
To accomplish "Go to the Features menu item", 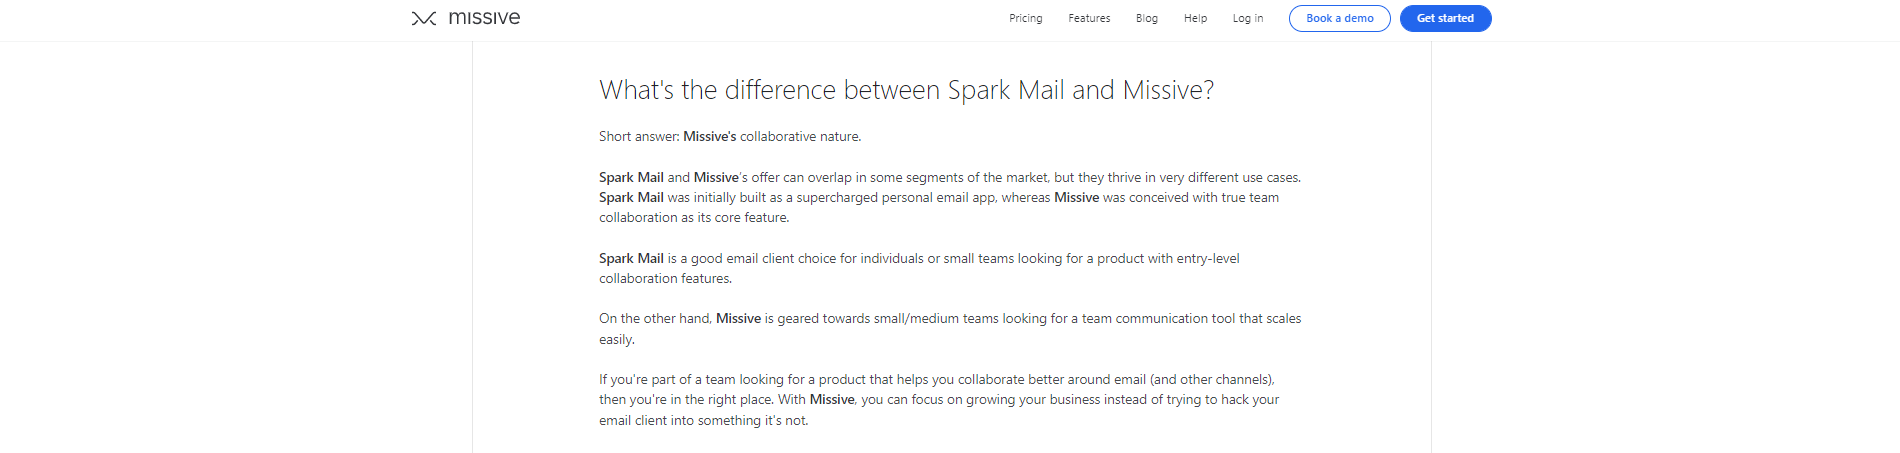I will point(1089,19).
